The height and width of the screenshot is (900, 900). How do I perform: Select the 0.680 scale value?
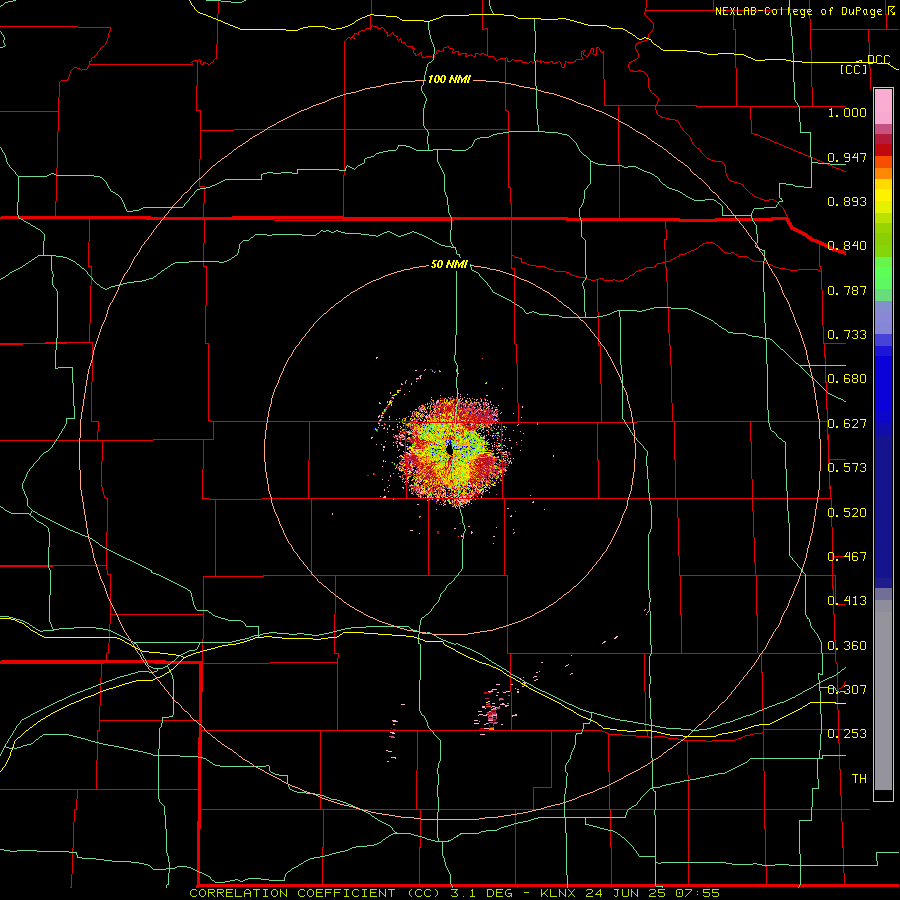(x=847, y=379)
